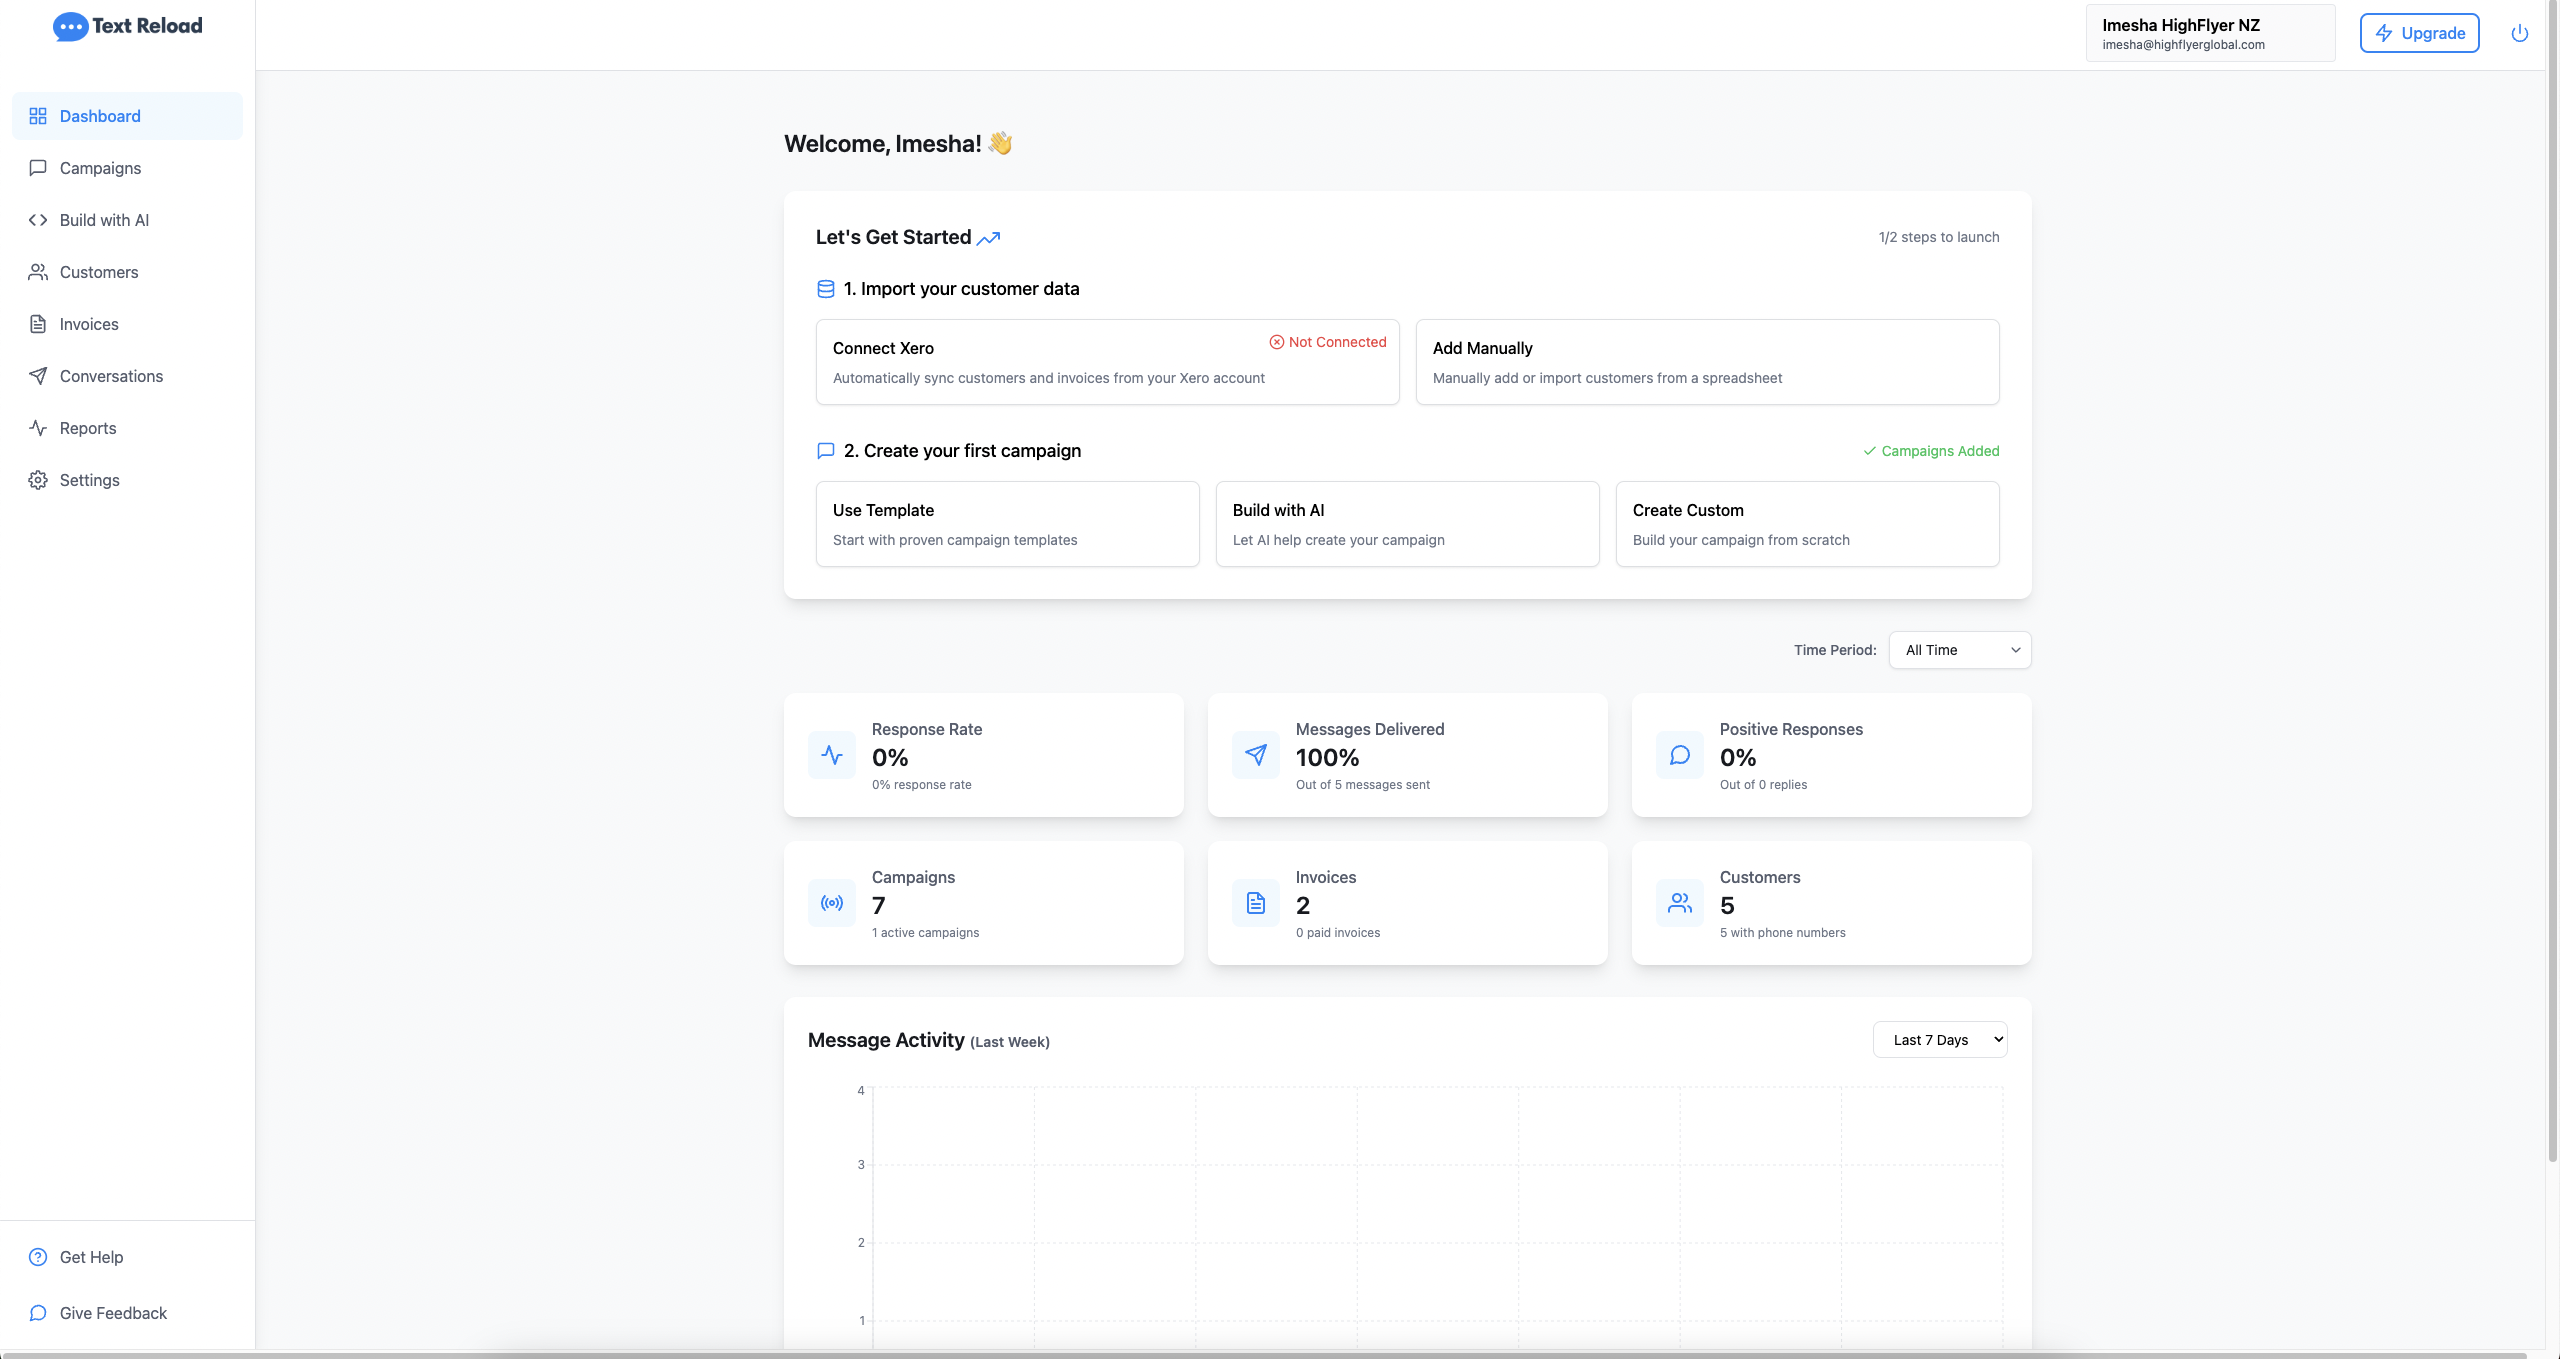Change the Message Activity range from Last 7 Days
Screen dimensions: 2560x1359
pos(1939,1039)
